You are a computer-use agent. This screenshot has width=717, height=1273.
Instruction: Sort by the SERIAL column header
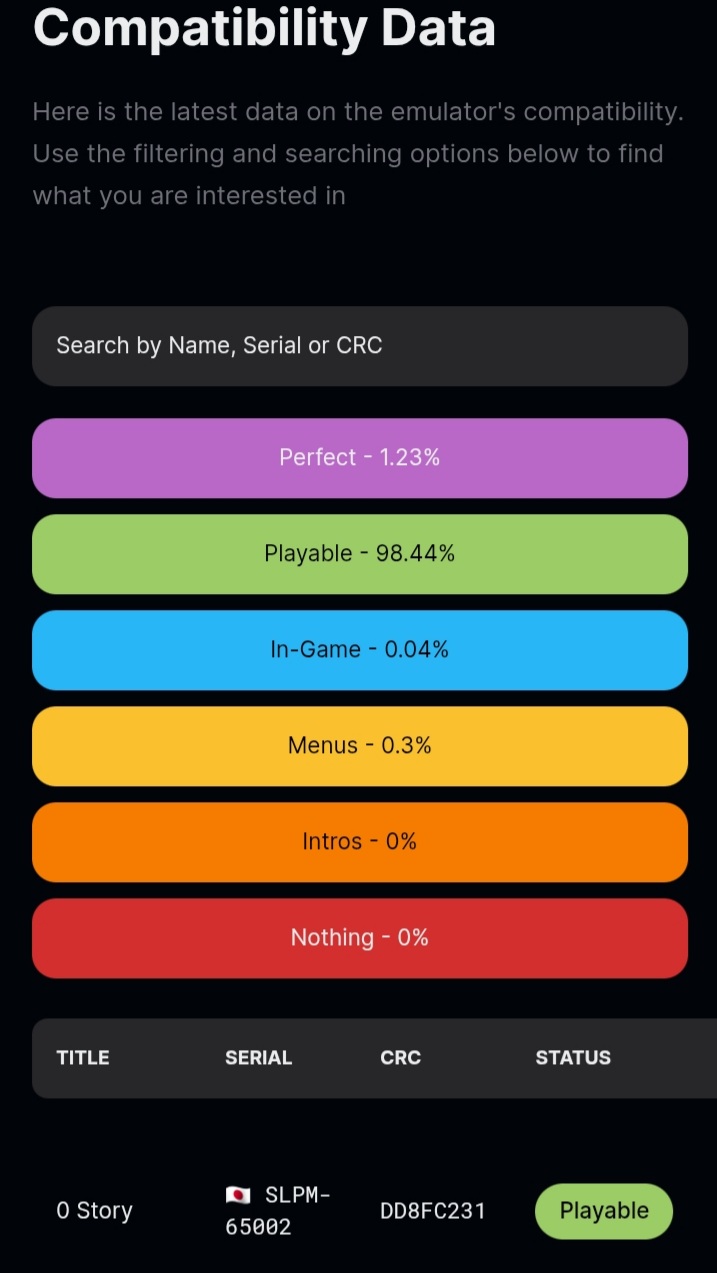(x=258, y=1058)
